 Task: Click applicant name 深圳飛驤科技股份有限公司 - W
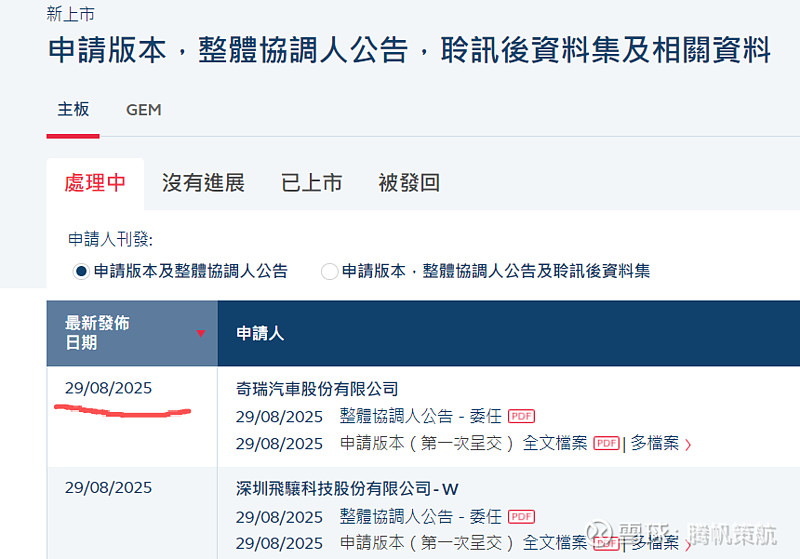click(347, 489)
